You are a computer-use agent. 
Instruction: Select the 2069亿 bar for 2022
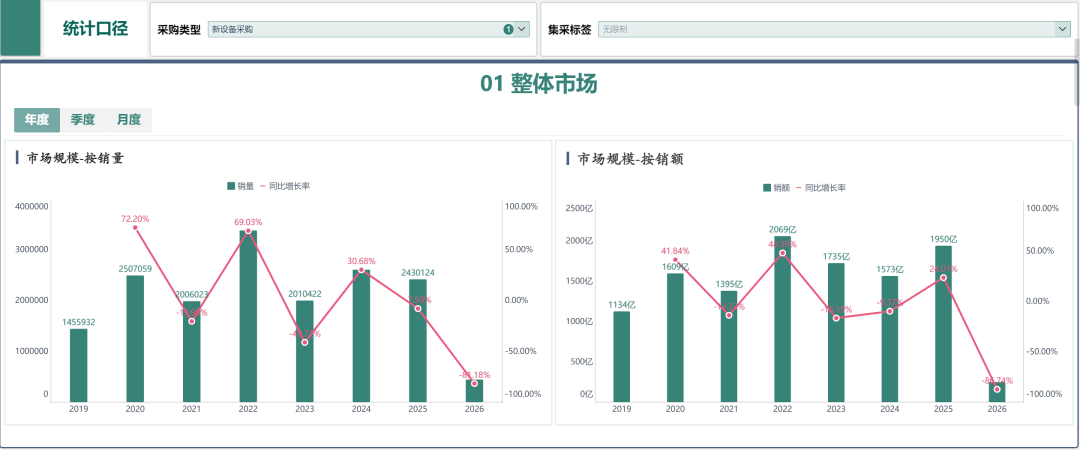click(x=782, y=319)
